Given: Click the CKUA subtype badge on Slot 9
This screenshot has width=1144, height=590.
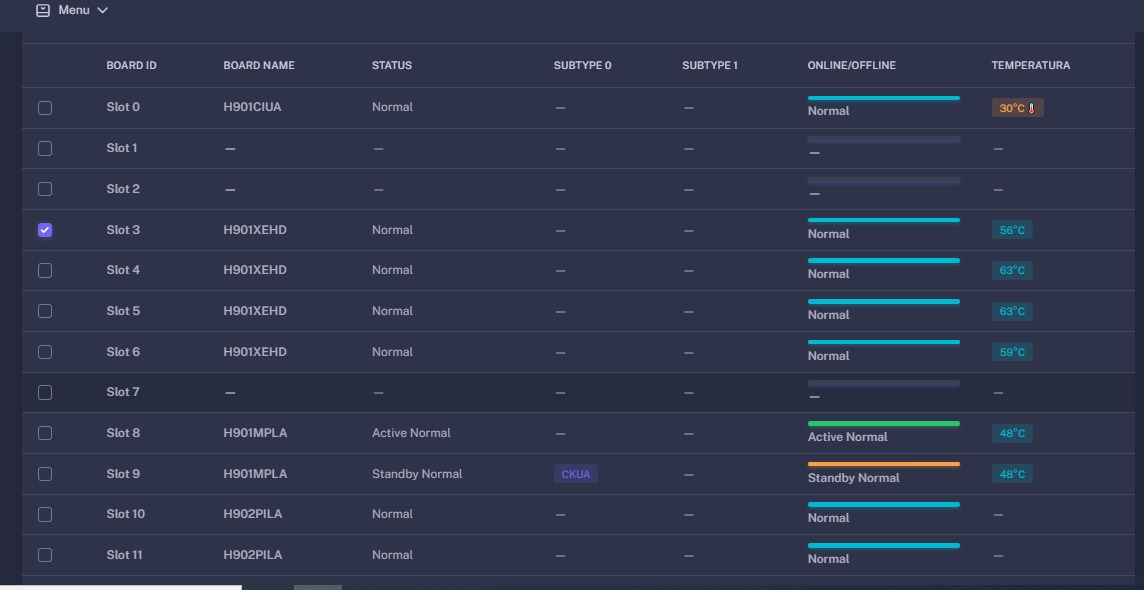Looking at the screenshot, I should (575, 474).
